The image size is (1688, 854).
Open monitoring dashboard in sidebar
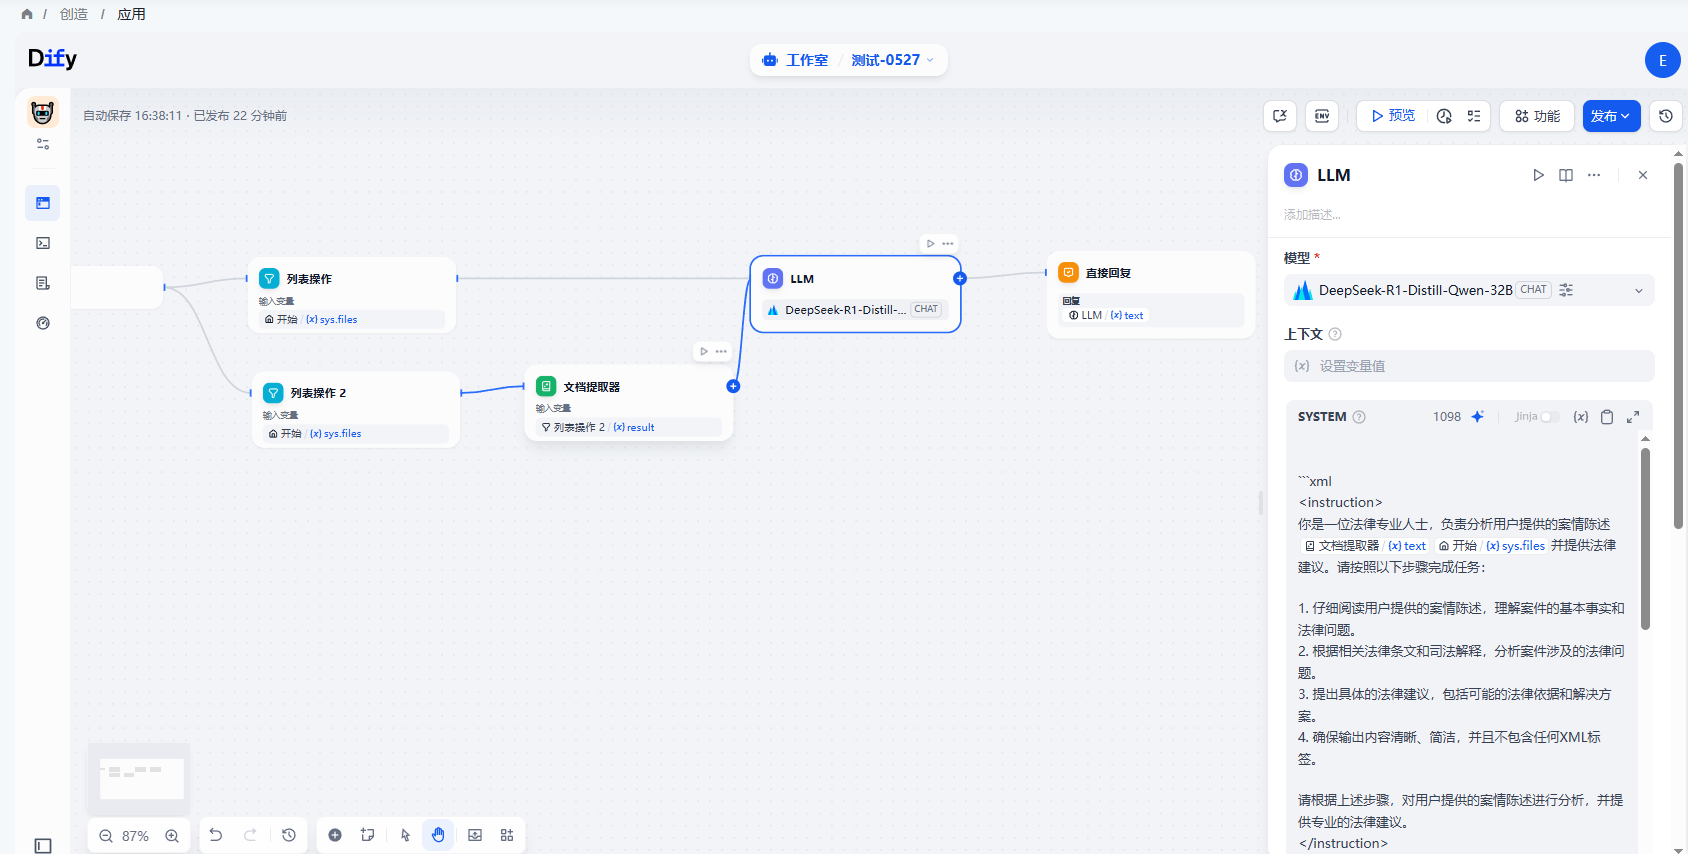[x=43, y=323]
